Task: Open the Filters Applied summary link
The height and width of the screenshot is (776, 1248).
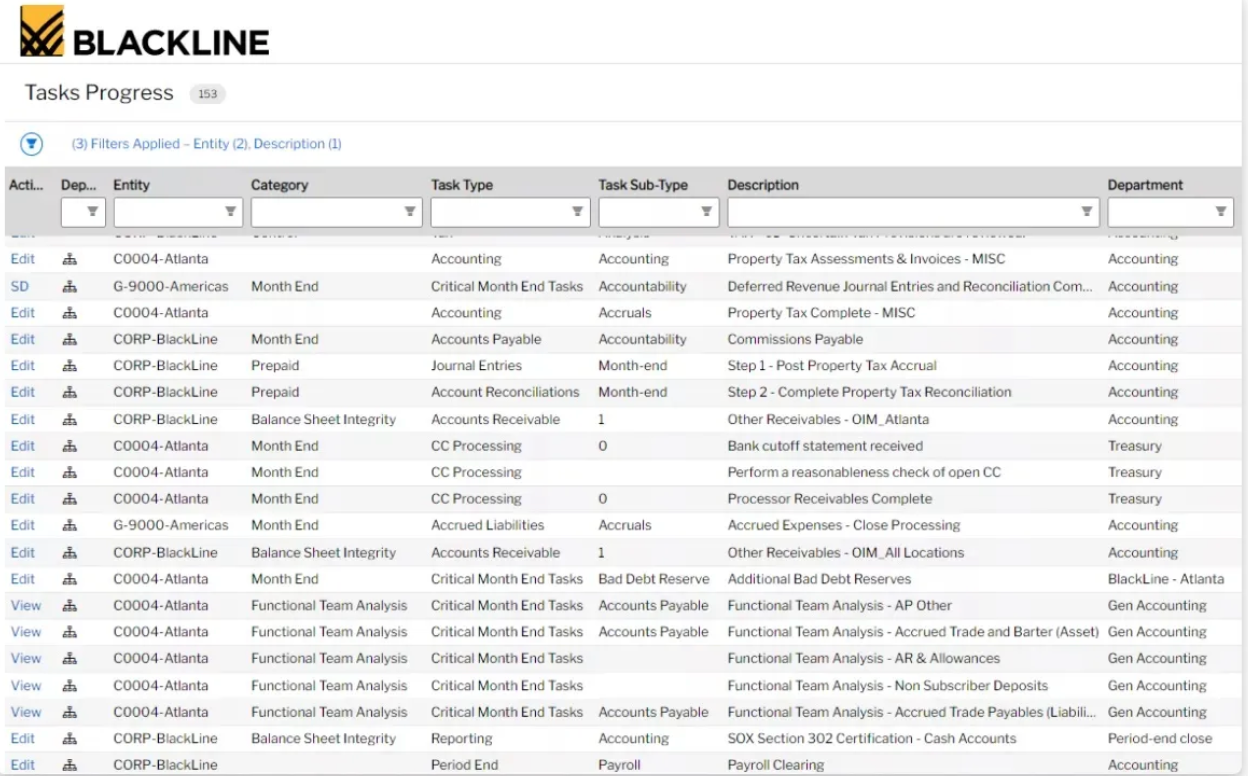Action: (x=206, y=144)
